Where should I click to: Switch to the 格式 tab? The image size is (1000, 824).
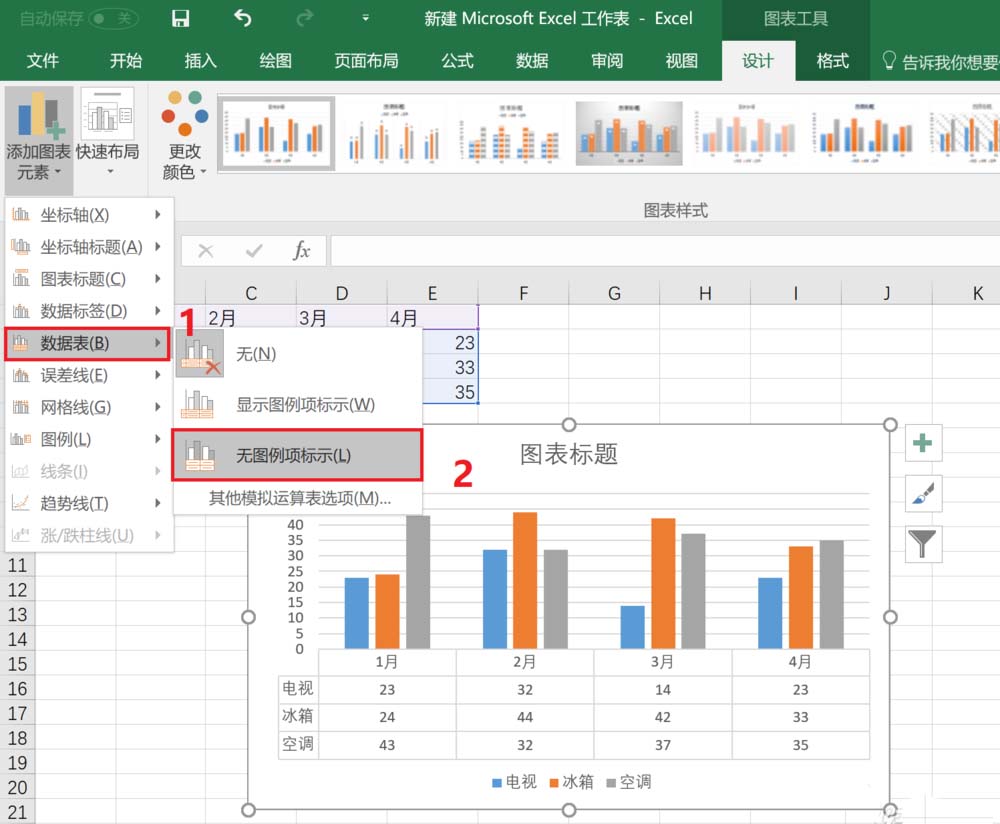coord(832,61)
